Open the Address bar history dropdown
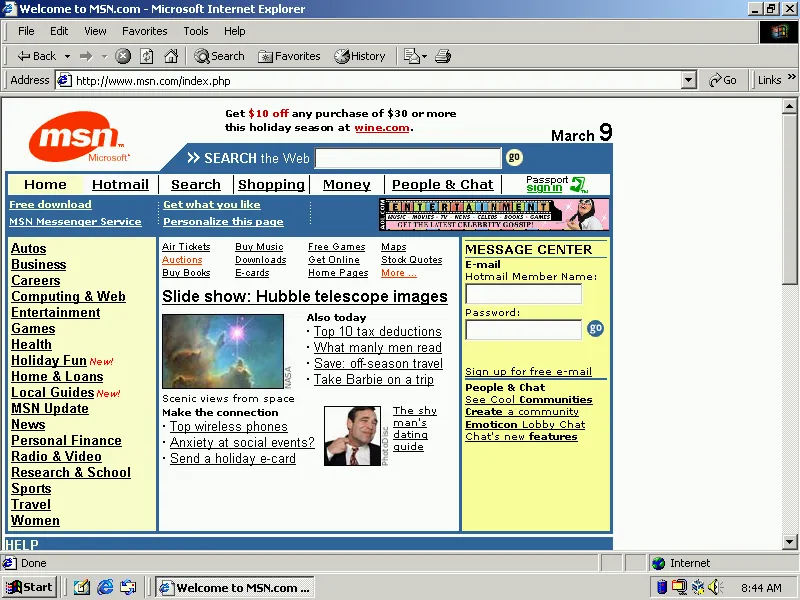This screenshot has height=600, width=800. (x=689, y=80)
